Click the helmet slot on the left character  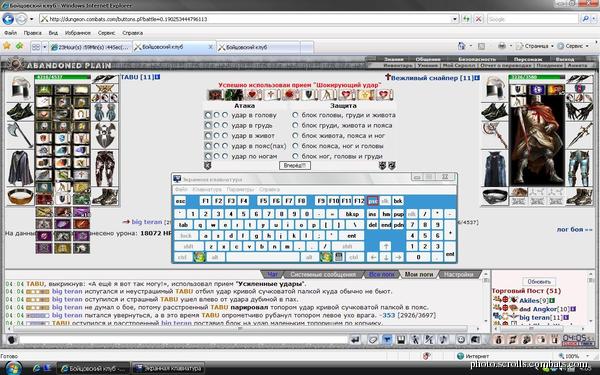(20, 88)
